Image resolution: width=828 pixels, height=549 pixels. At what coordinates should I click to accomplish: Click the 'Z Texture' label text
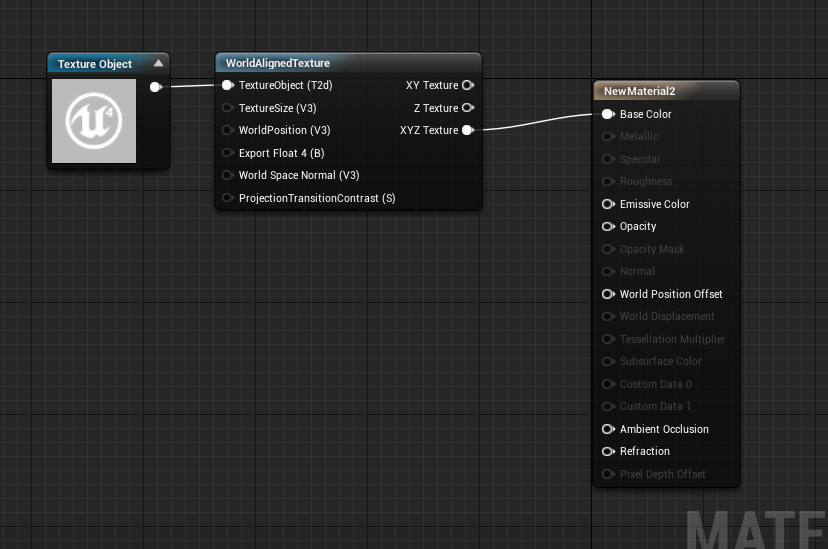(436, 108)
